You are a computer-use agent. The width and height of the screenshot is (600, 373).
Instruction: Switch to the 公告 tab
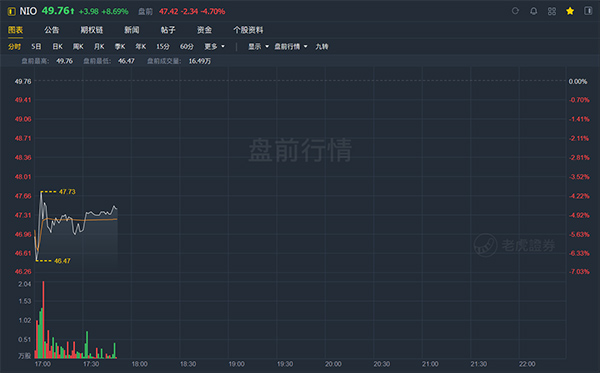click(51, 30)
